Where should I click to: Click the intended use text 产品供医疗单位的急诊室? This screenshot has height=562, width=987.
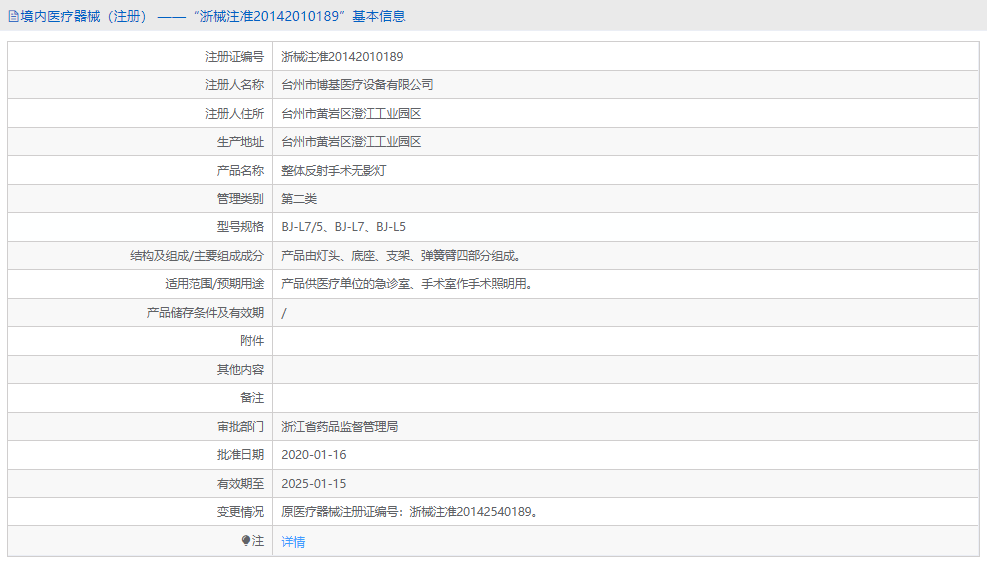click(407, 284)
